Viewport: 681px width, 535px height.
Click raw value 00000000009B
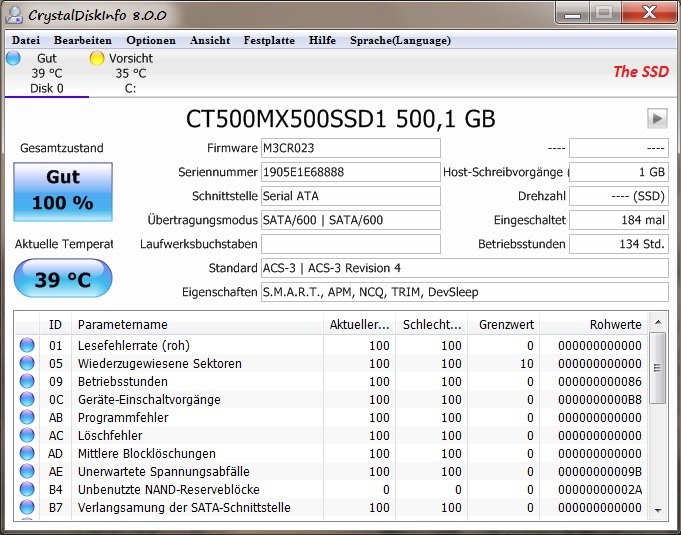599,471
